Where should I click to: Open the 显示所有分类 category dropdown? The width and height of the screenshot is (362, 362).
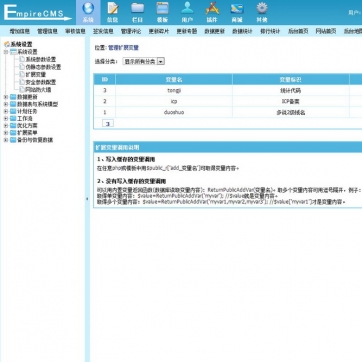point(144,61)
